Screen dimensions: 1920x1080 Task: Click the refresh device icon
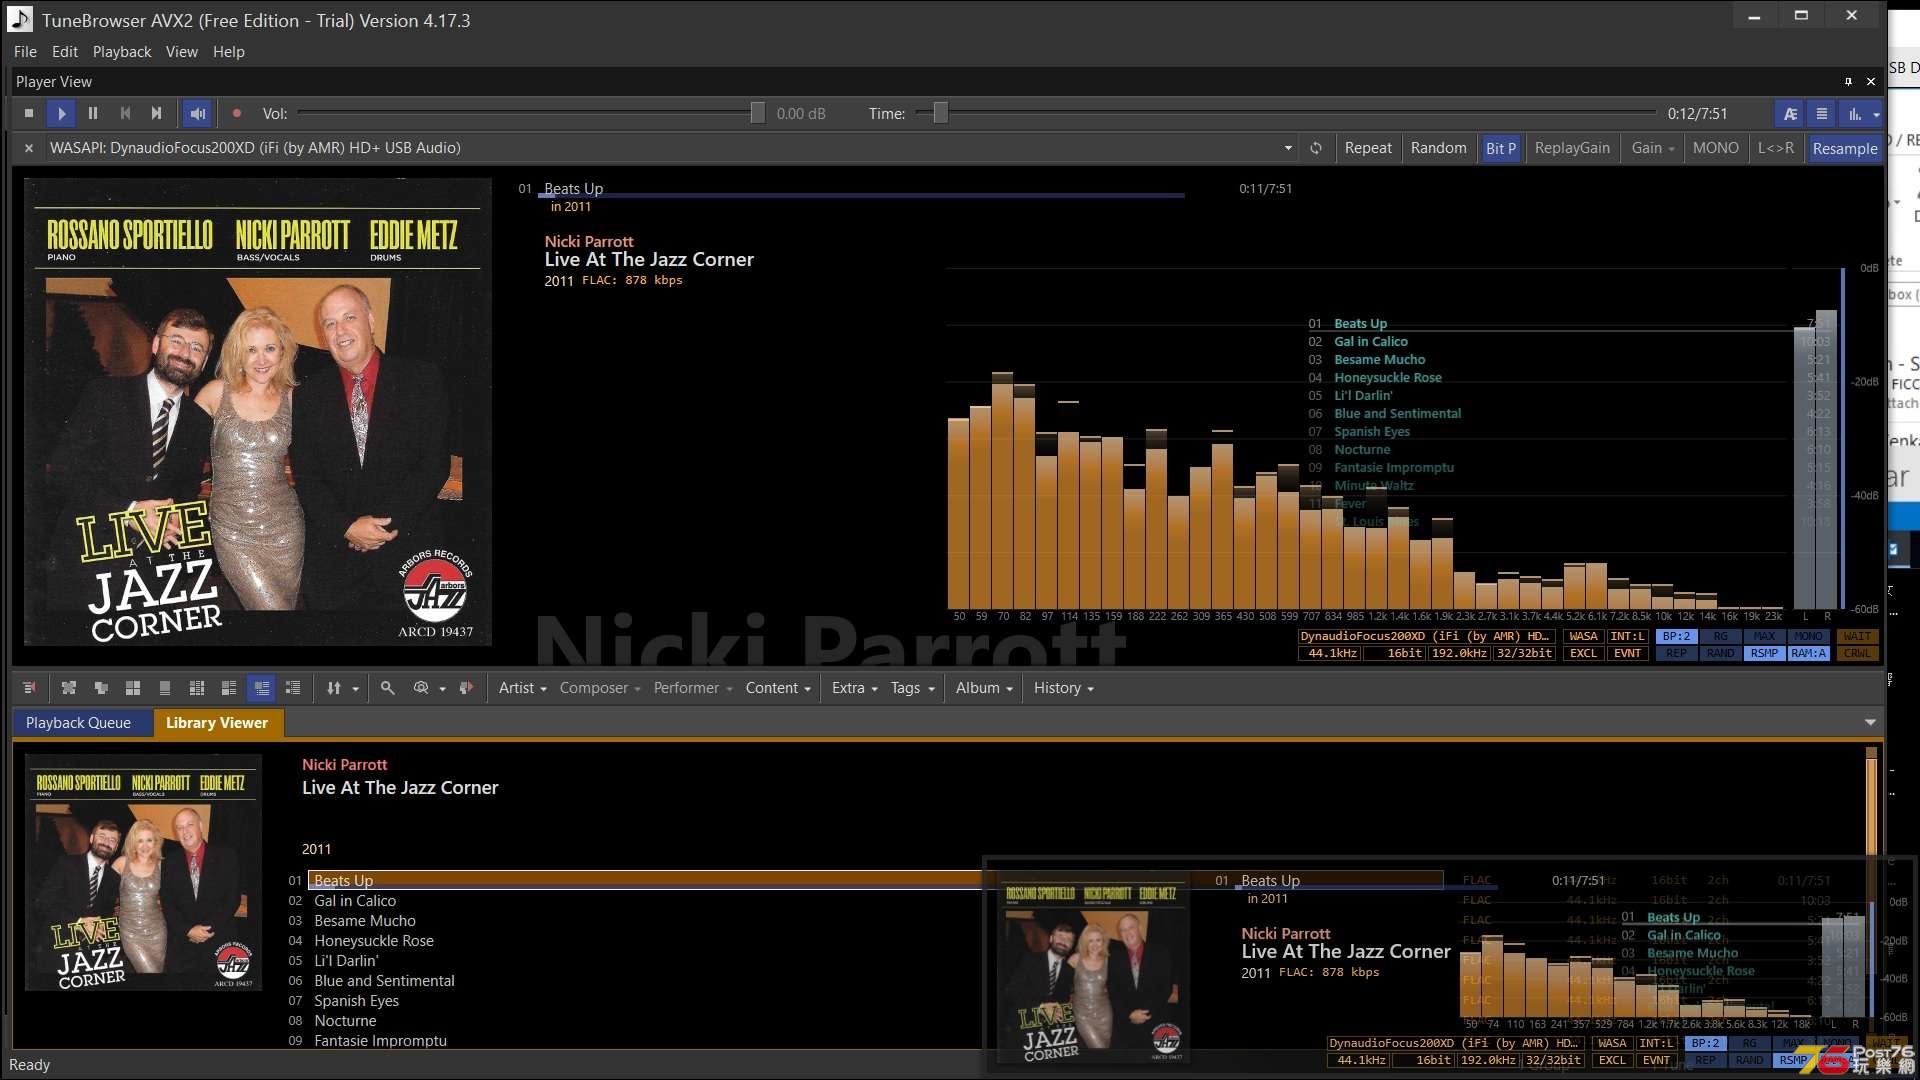[1316, 148]
